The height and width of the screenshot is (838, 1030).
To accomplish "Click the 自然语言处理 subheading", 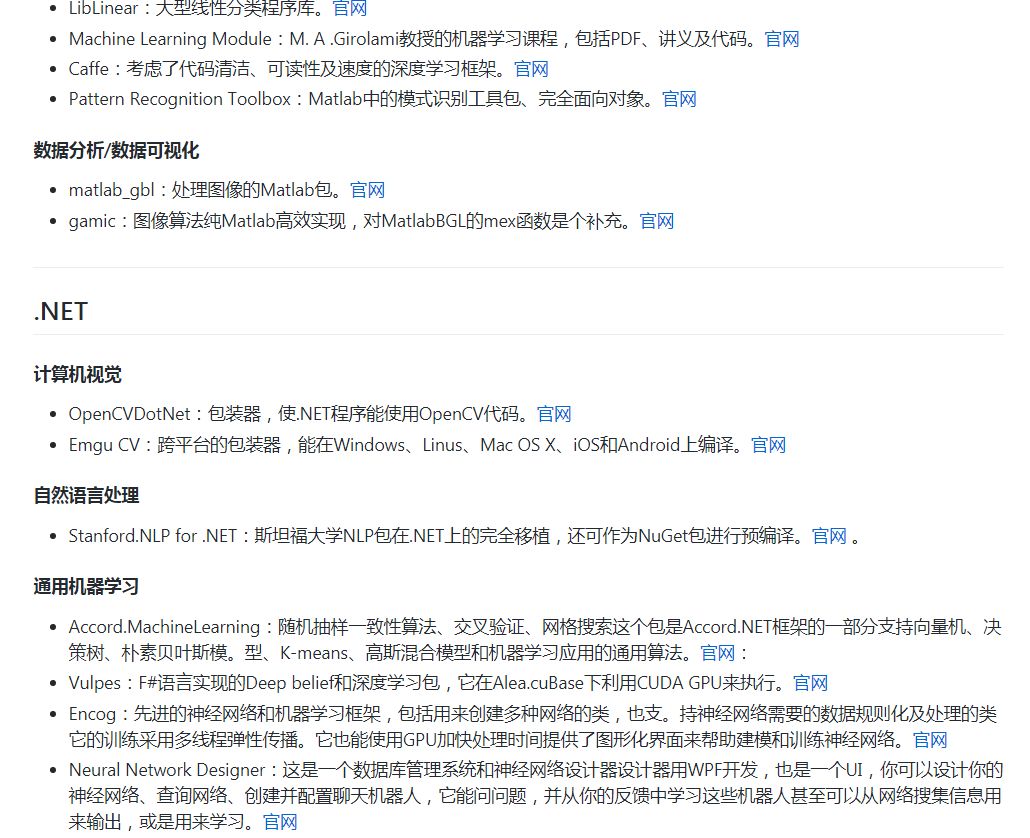I will tap(86, 495).
